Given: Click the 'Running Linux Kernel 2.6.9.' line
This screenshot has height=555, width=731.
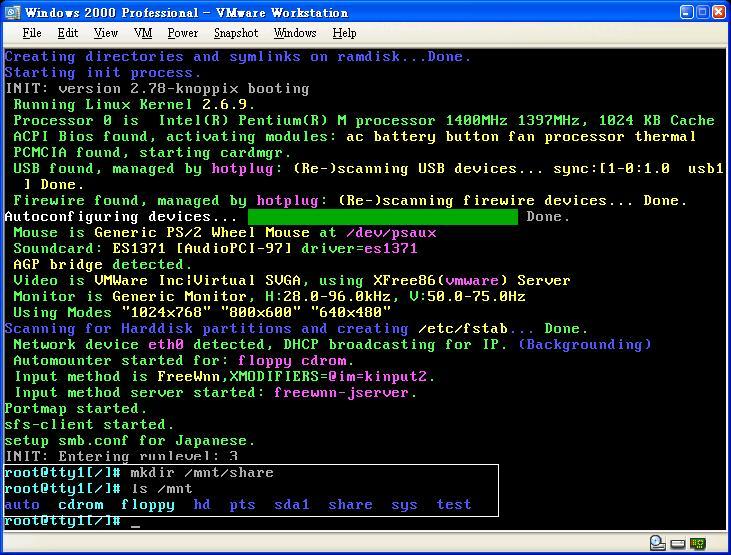Looking at the screenshot, I should pyautogui.click(x=134, y=105).
